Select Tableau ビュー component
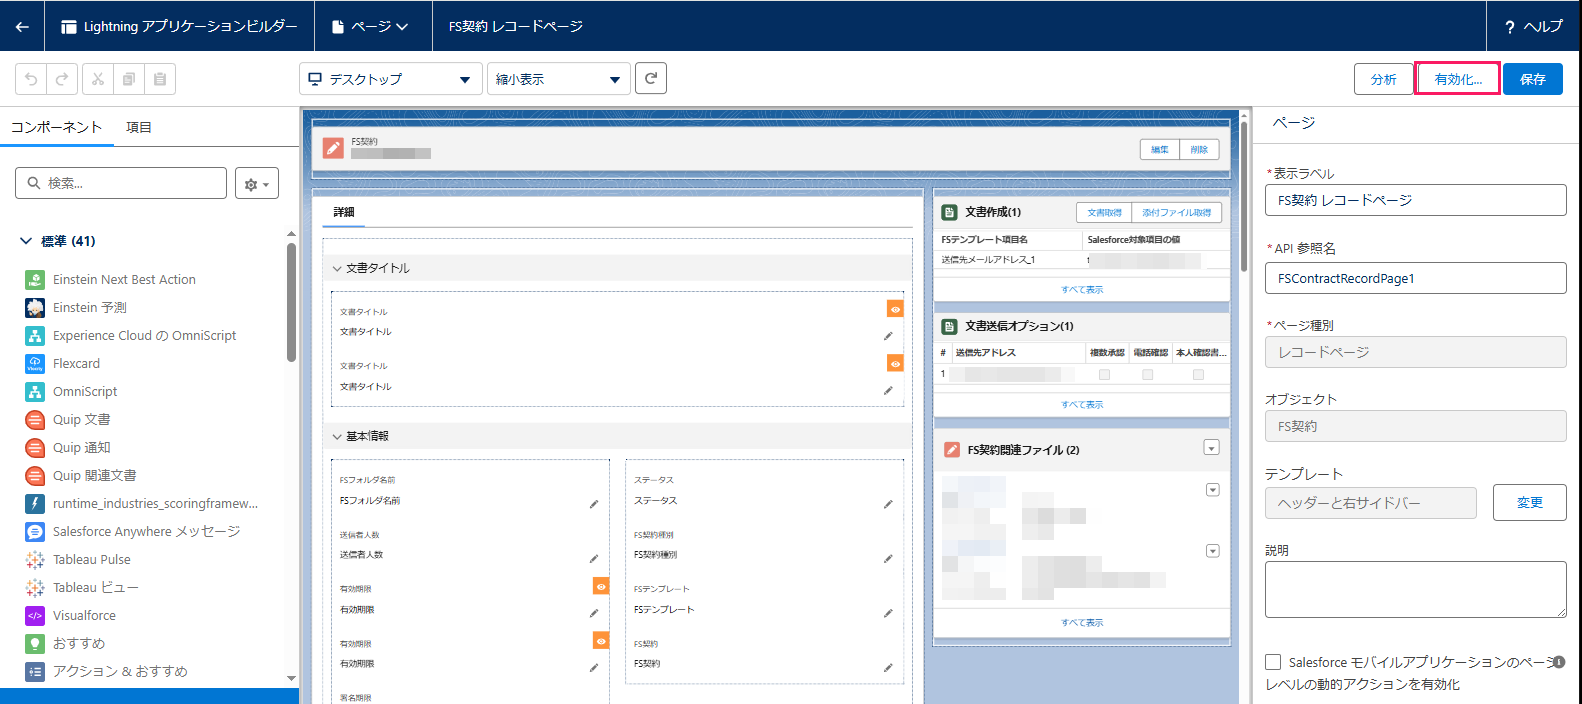Screen dimensions: 1582x704 [x=82, y=587]
